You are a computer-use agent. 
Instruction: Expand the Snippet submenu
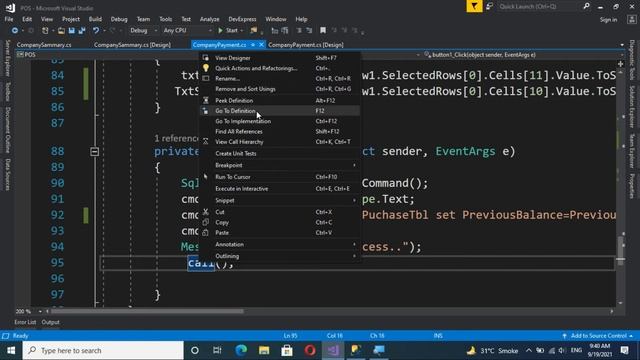pyautogui.click(x=280, y=200)
